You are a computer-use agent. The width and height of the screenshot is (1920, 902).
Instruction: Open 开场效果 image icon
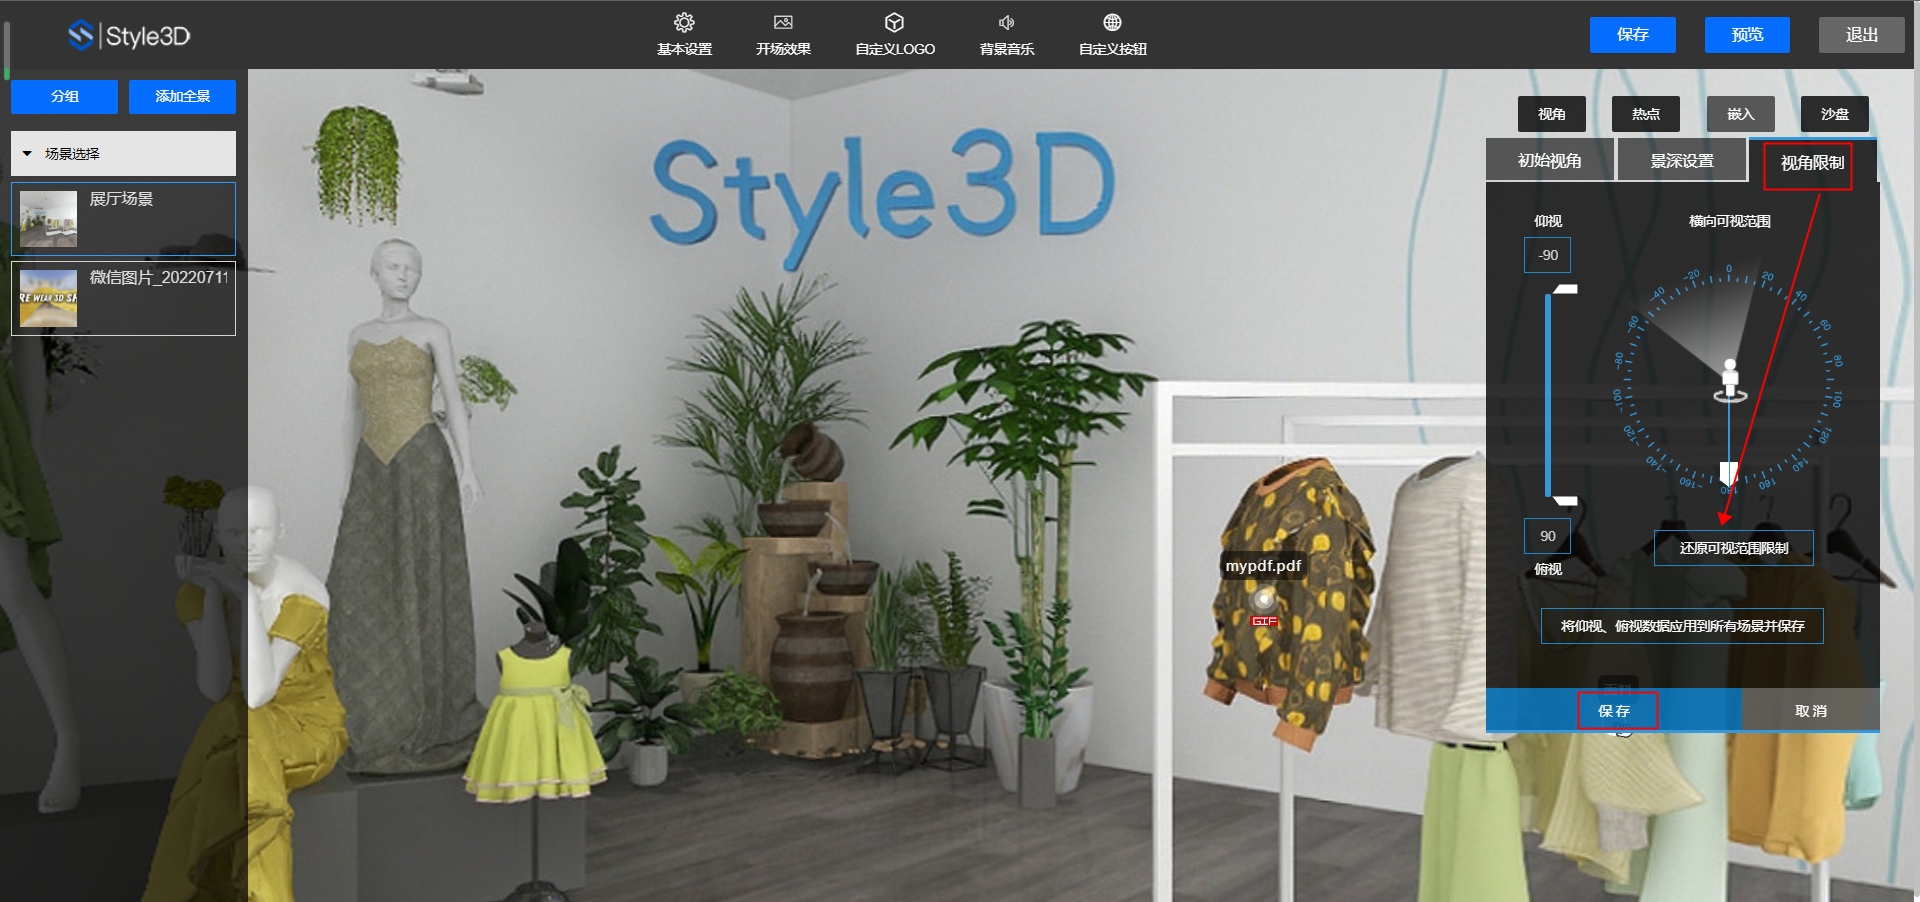point(783,22)
